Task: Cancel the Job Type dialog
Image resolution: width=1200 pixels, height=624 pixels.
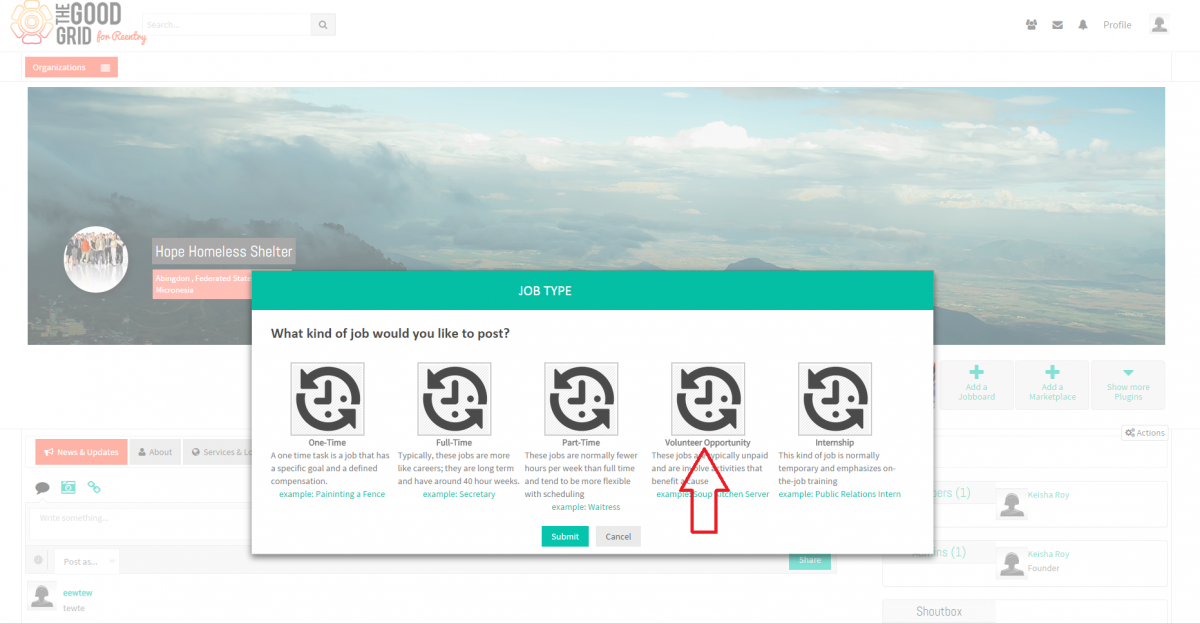Action: [x=618, y=537]
